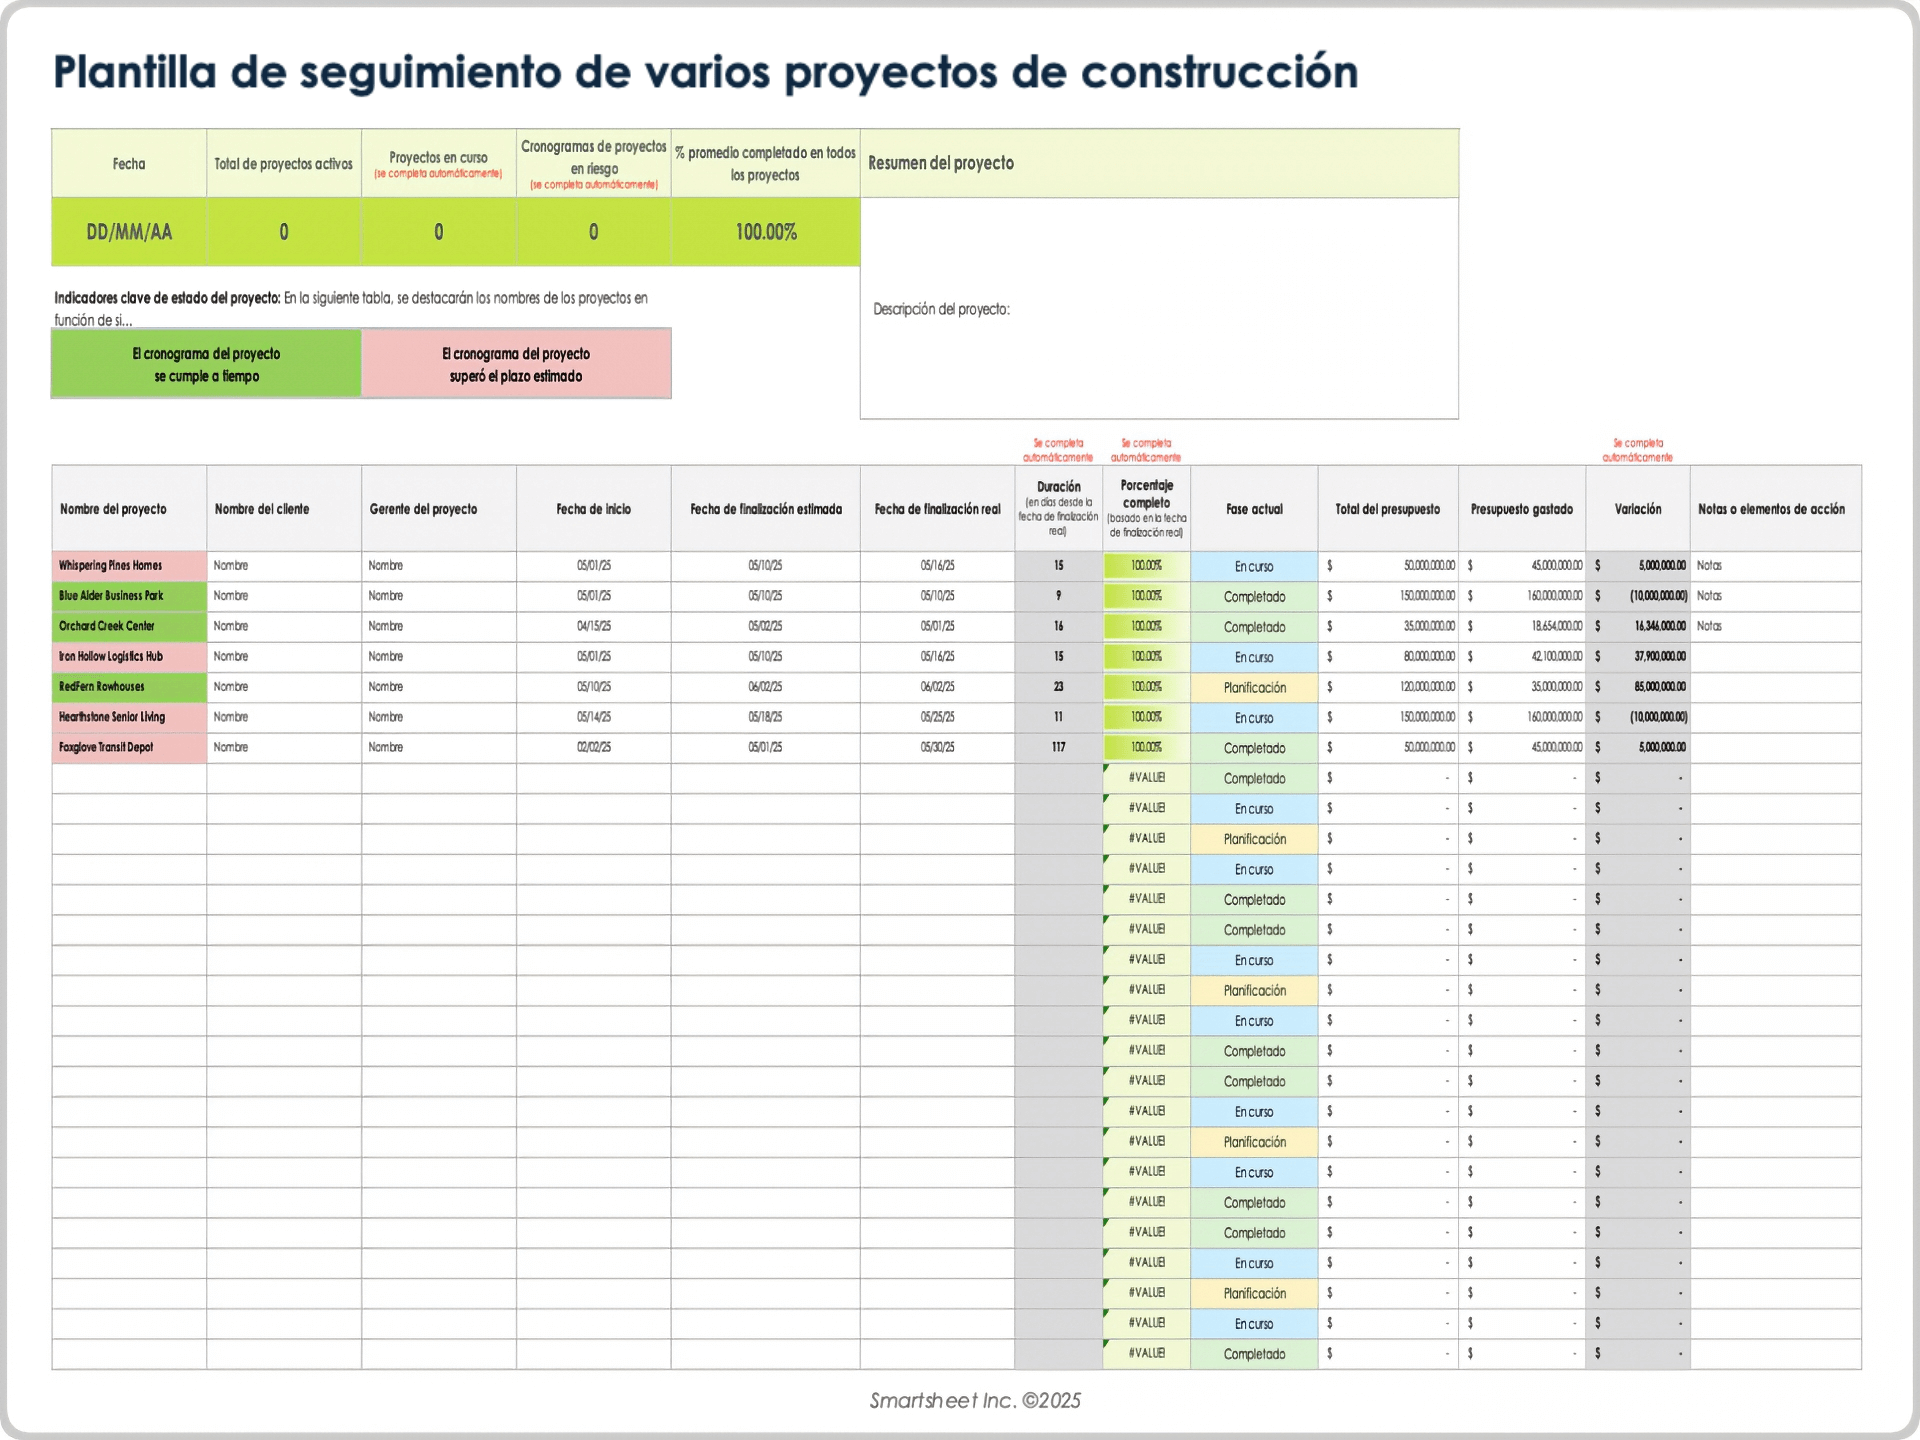Click the 02/02/25 start date for Foxglove Transit Depot
1920x1440 pixels.
tap(593, 747)
